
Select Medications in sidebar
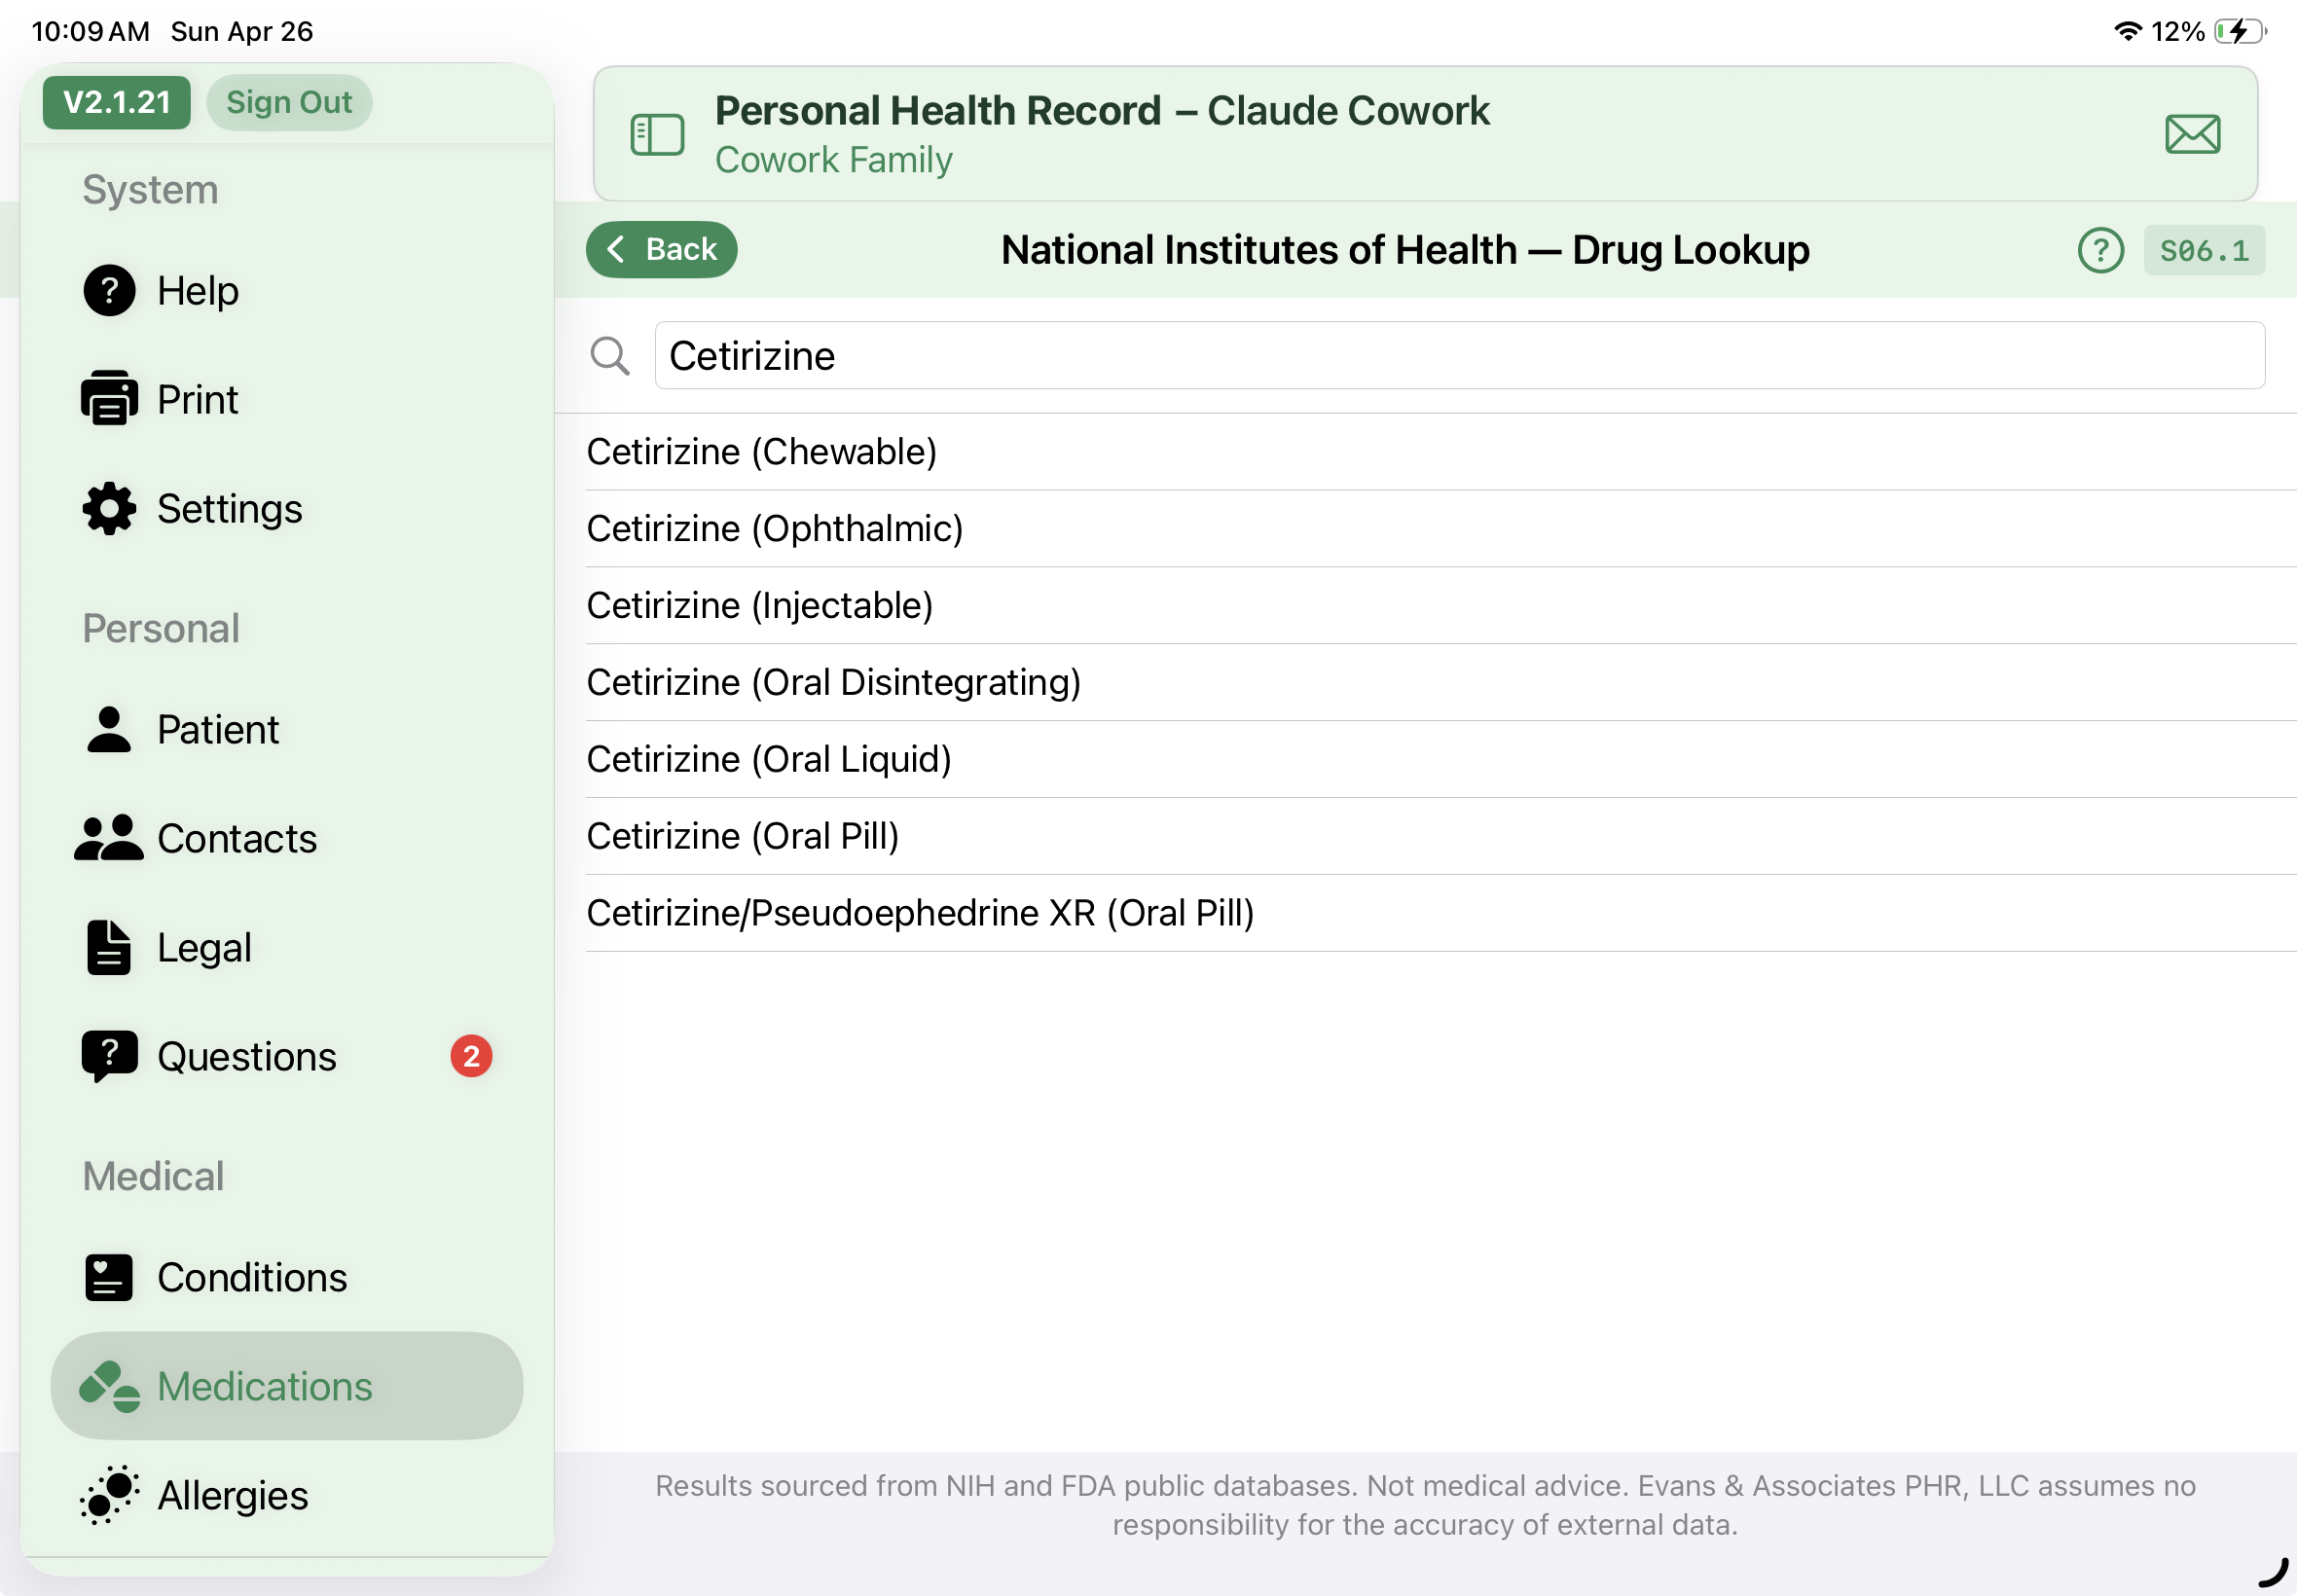click(x=287, y=1386)
